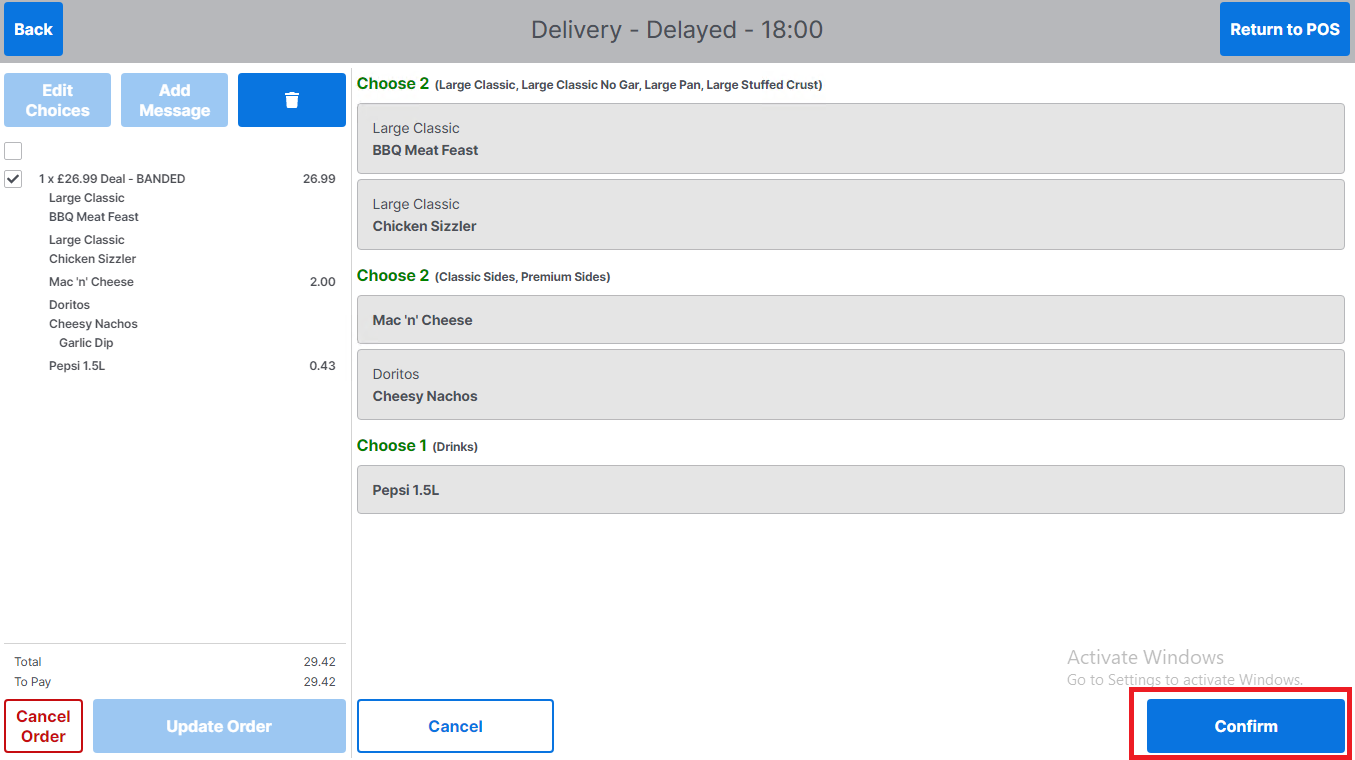Confirm the deal choices
The width and height of the screenshot is (1355, 760).
1245,726
